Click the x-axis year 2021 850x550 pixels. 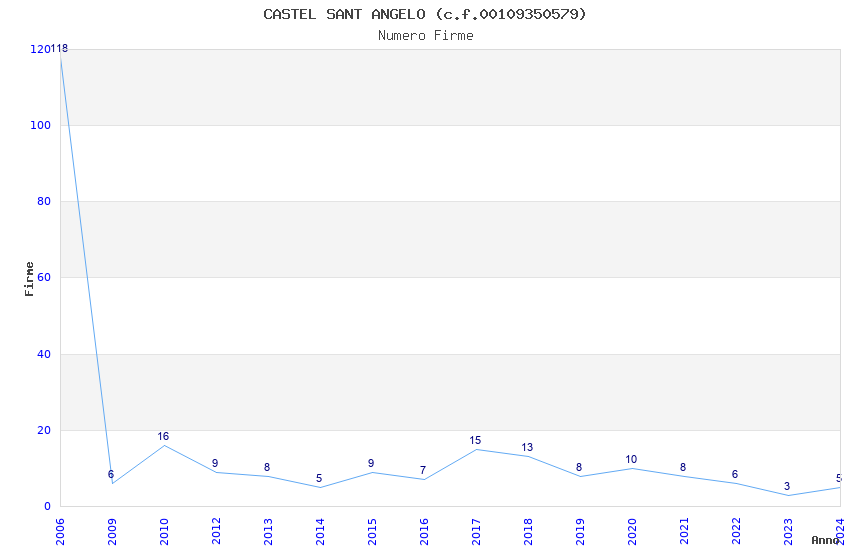(685, 531)
